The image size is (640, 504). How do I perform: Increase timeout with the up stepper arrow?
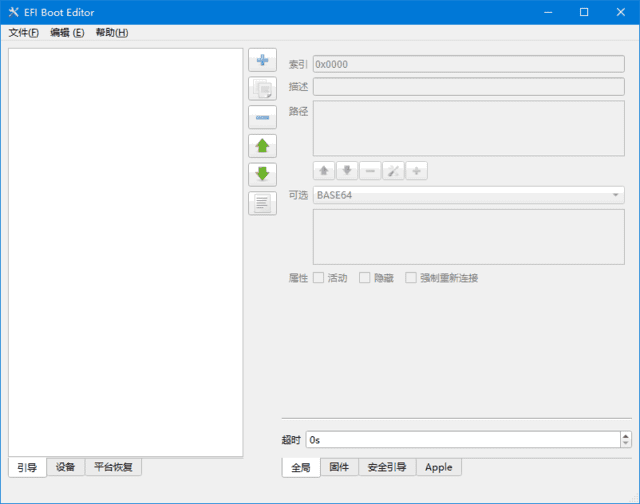626,435
